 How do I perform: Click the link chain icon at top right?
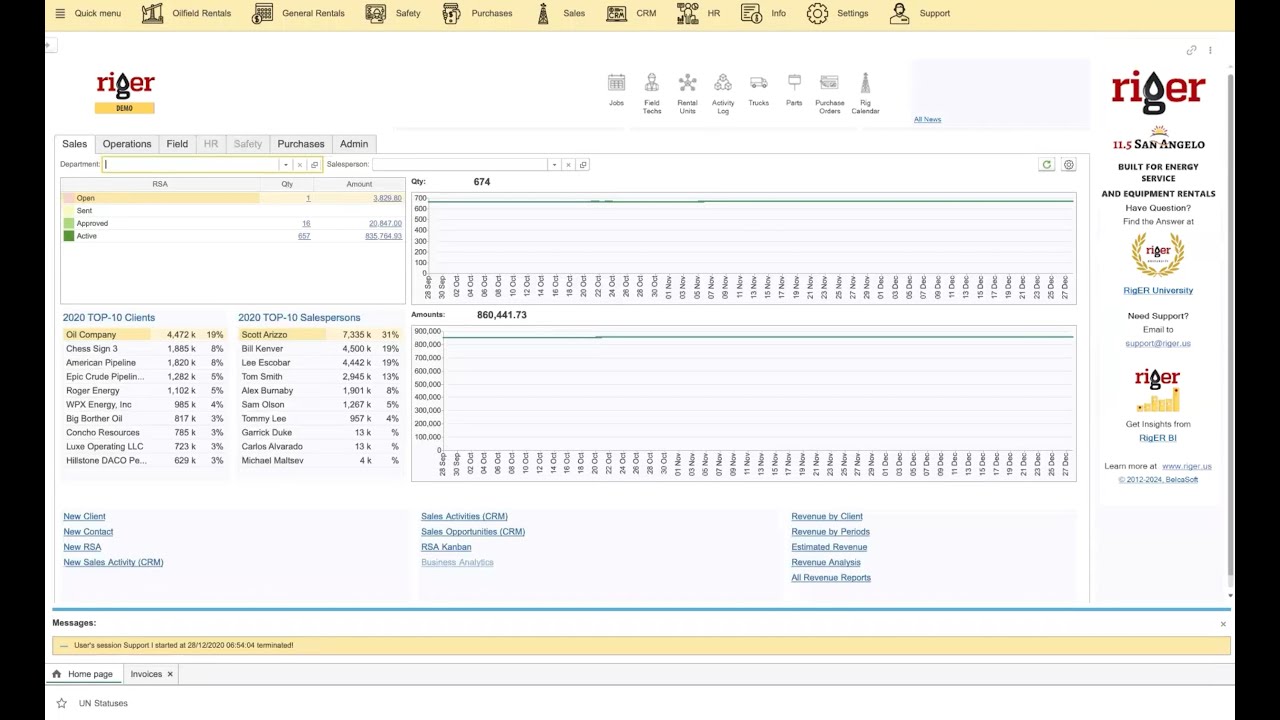(x=1191, y=50)
